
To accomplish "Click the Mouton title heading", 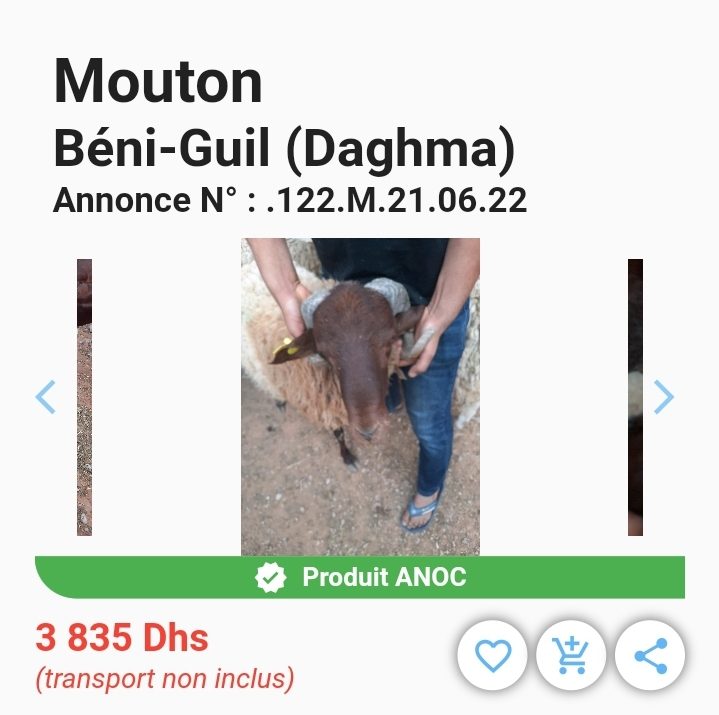I will pos(158,81).
